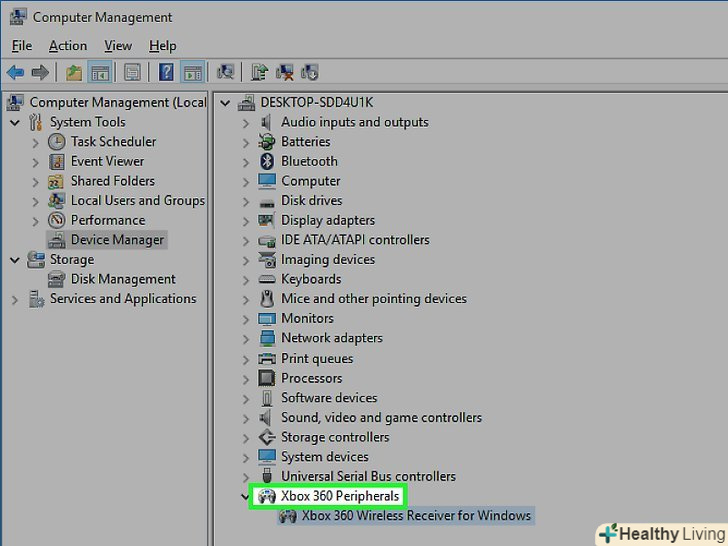Expand the Services and Applications node
This screenshot has height=546, width=728.
tap(15, 300)
